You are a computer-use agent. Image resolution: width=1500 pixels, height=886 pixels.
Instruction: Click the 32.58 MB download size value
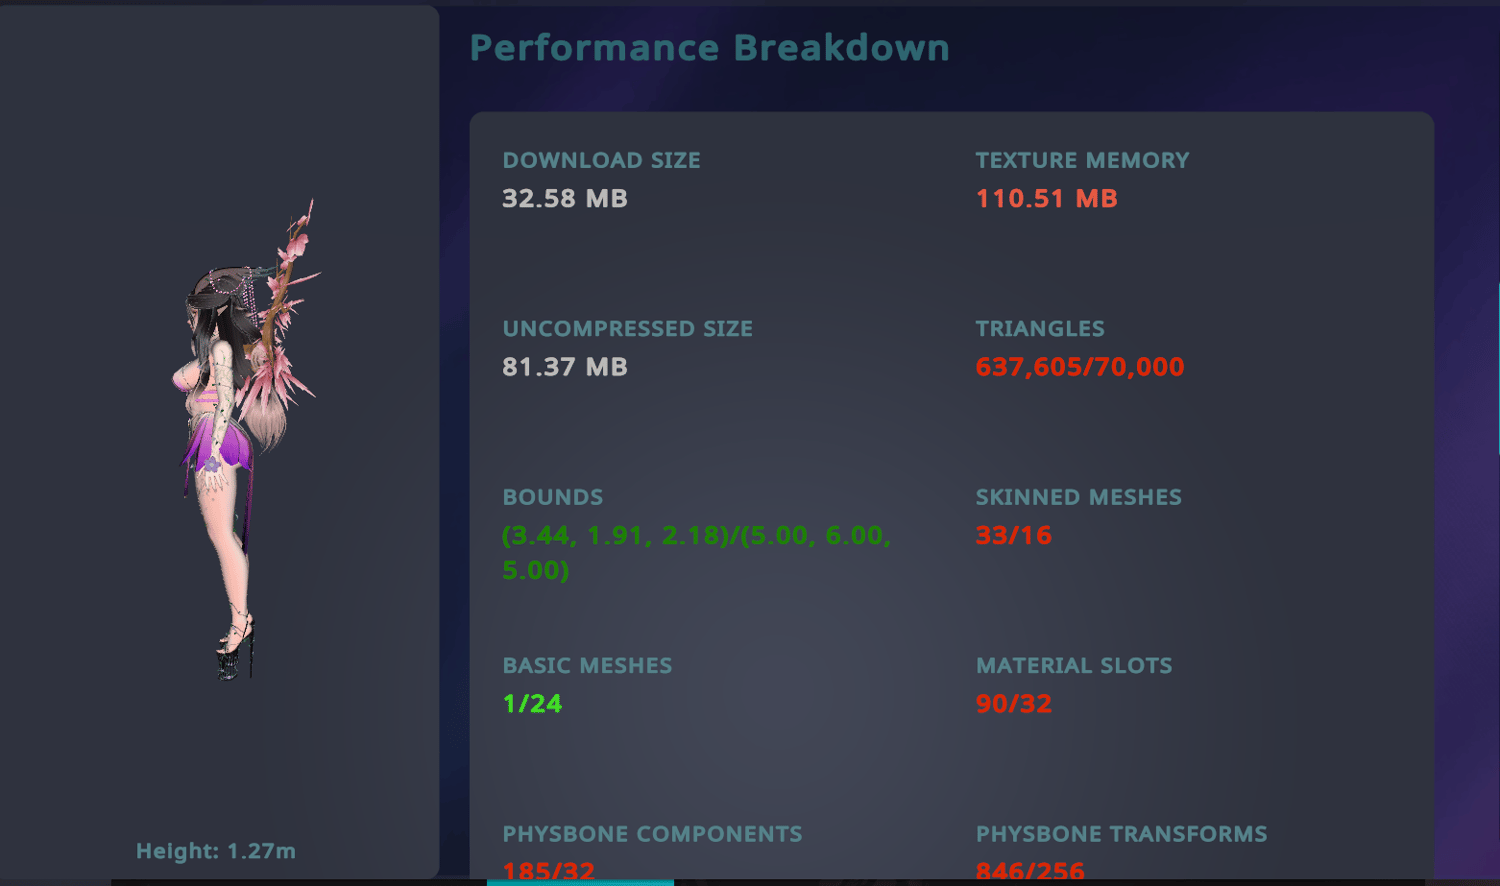(x=565, y=198)
